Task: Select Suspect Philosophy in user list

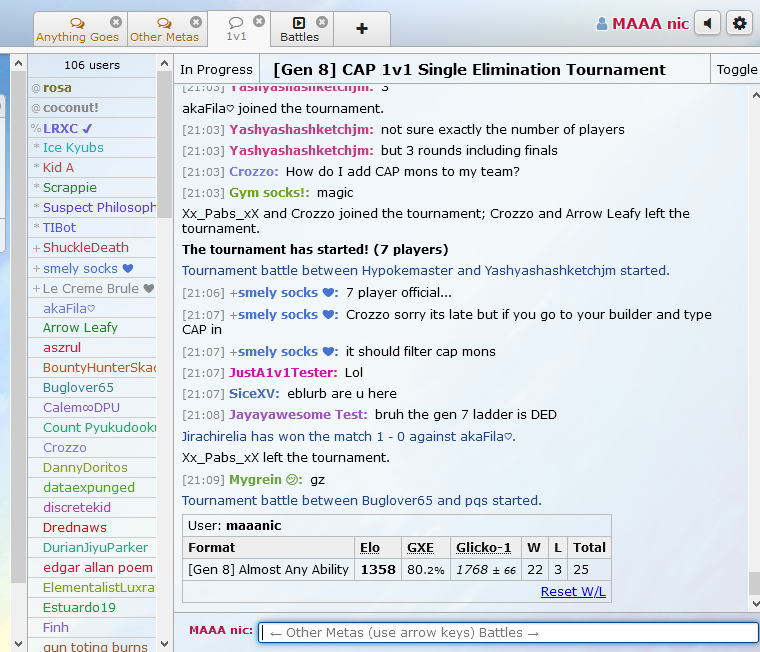Action: pyautogui.click(x=92, y=207)
